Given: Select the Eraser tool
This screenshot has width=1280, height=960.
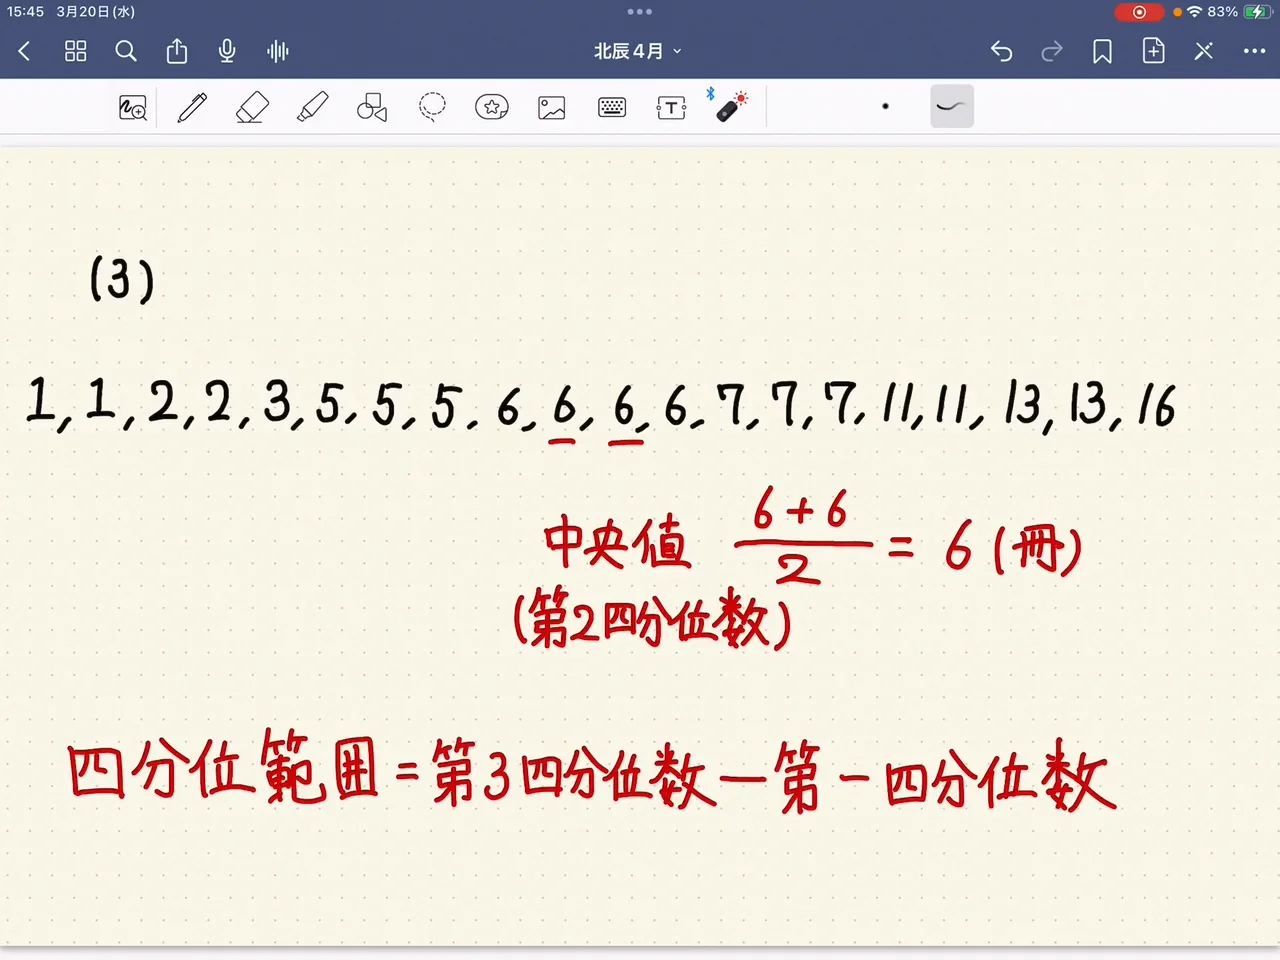Looking at the screenshot, I should coord(252,107).
